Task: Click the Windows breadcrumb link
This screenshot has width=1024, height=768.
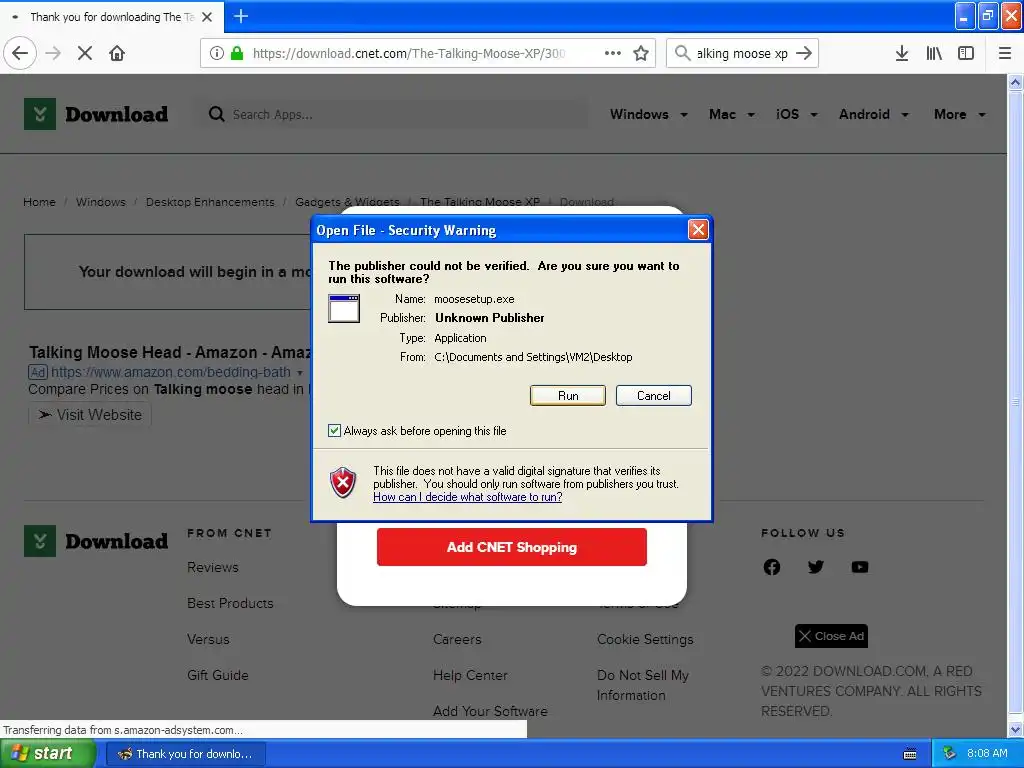Action: pyautogui.click(x=101, y=202)
